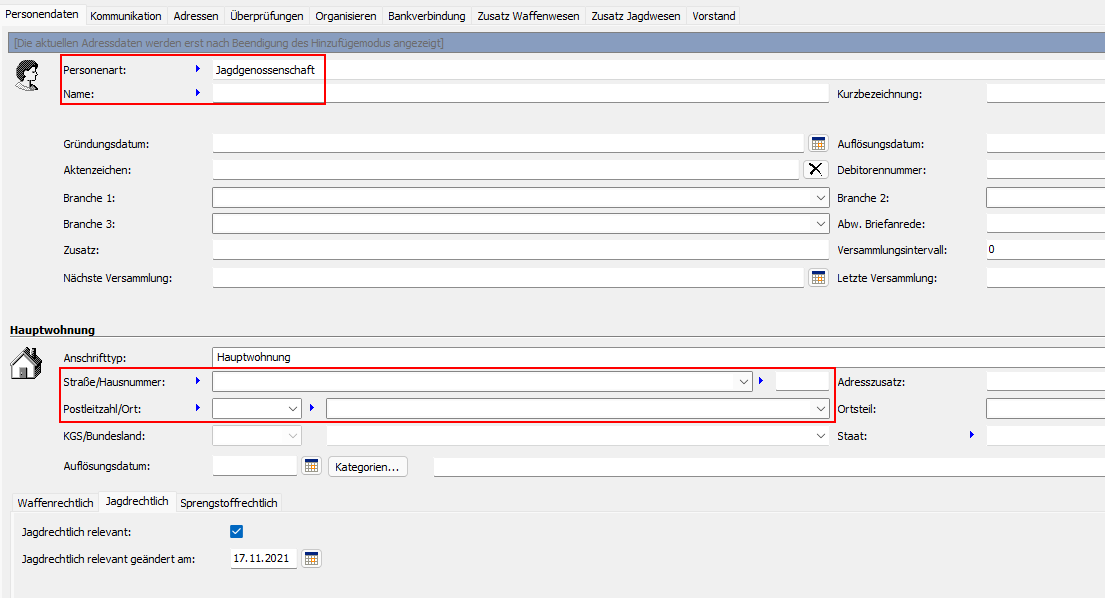Select the Waffenrechtlich sub-tab

click(x=55, y=503)
